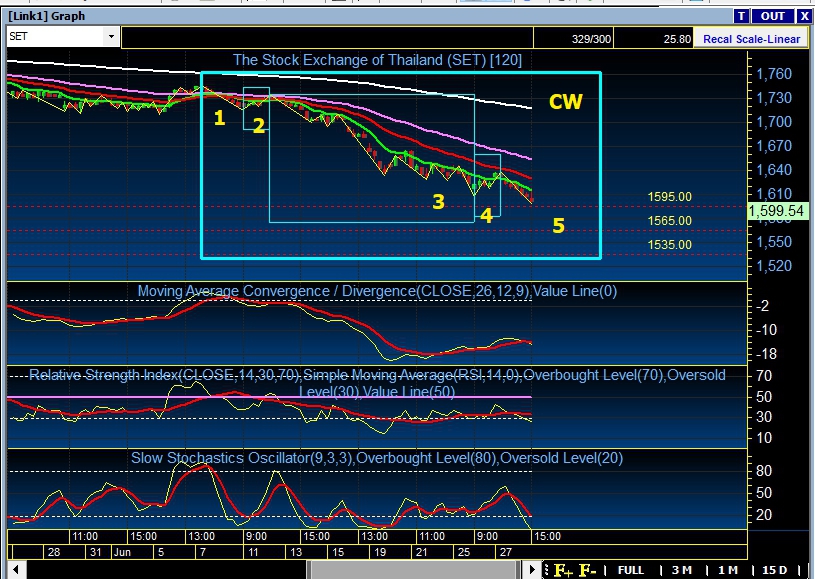Click the 27 date label on axis
815x579 pixels.
(x=506, y=552)
